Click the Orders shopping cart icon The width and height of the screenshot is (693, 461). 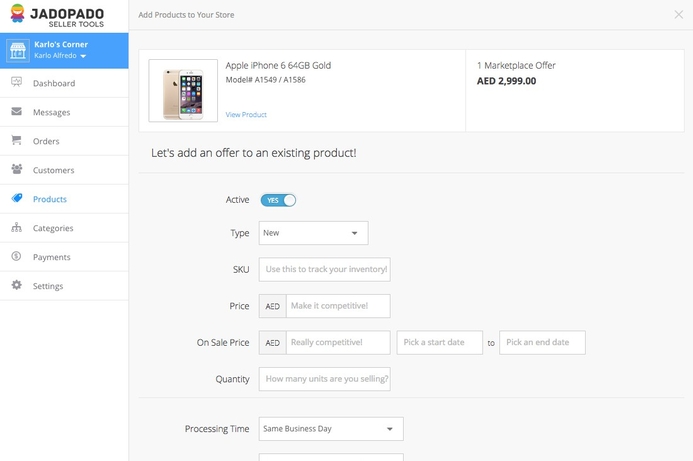(x=16, y=140)
